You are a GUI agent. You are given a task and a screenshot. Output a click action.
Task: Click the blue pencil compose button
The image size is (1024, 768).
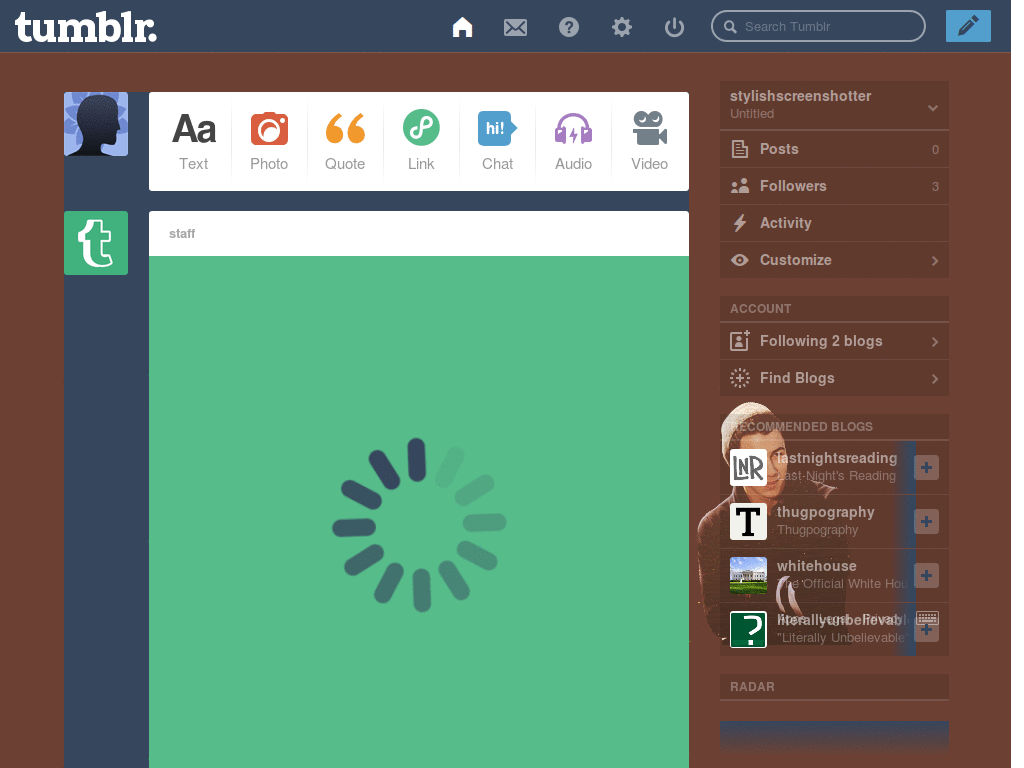pos(968,26)
